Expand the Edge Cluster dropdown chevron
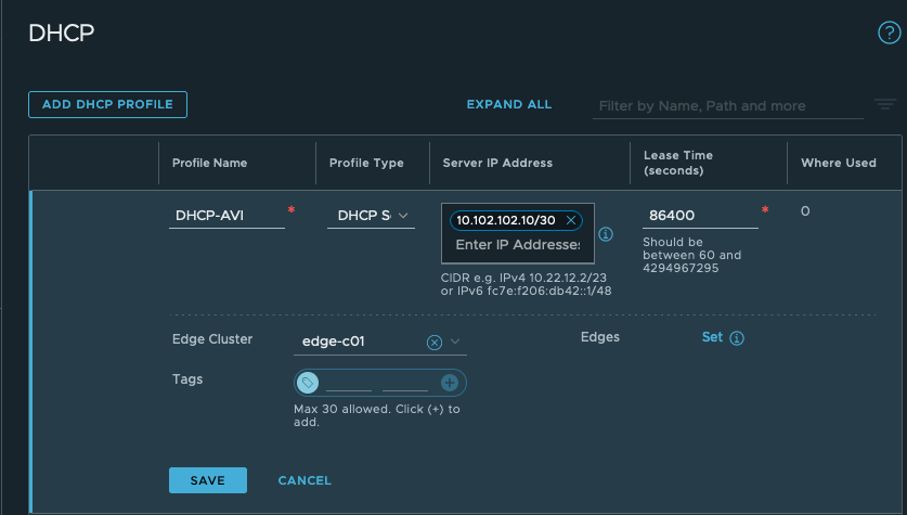Viewport: 908px width, 516px height. 455,342
